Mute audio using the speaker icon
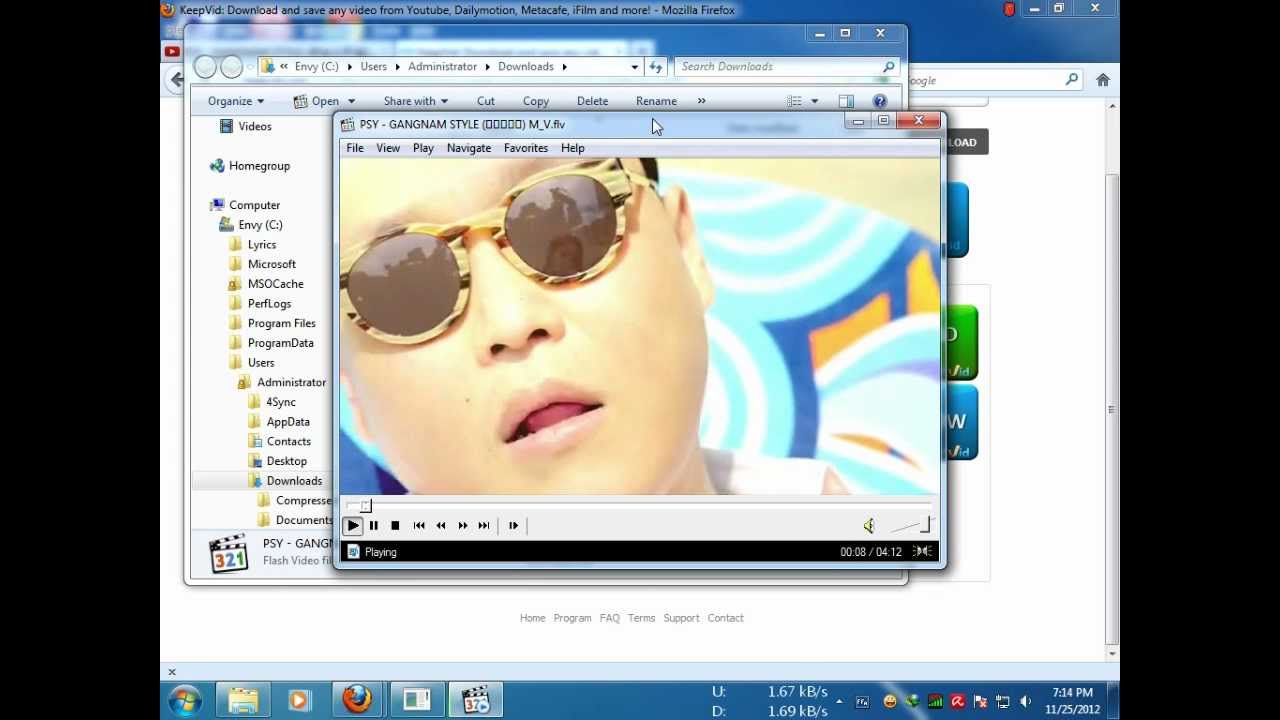 (869, 526)
